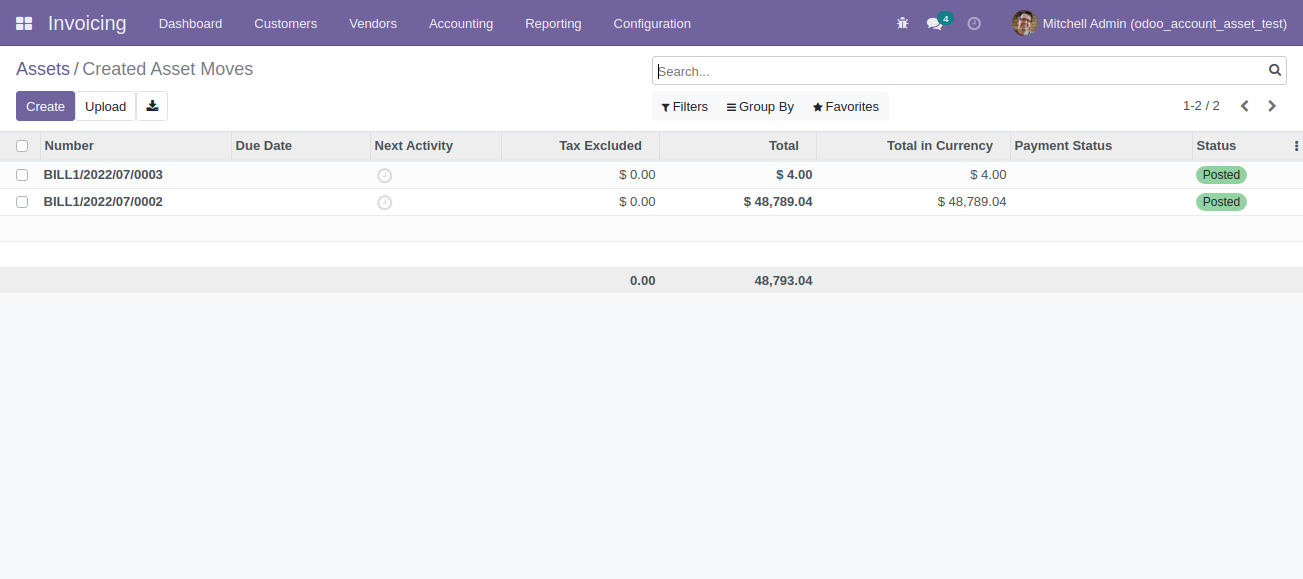This screenshot has width=1303, height=579.
Task: Click Posted badge of BILL1/2022/07/0002
Action: (x=1221, y=202)
